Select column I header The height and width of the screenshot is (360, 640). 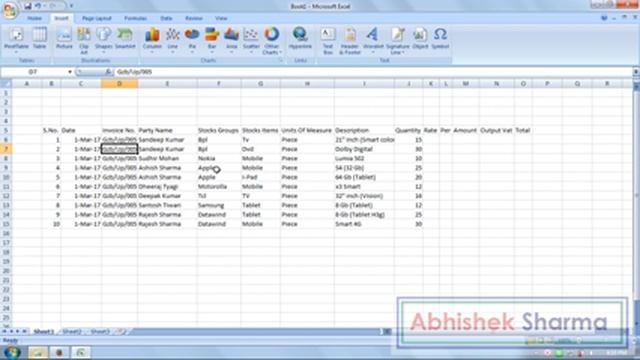tap(364, 84)
